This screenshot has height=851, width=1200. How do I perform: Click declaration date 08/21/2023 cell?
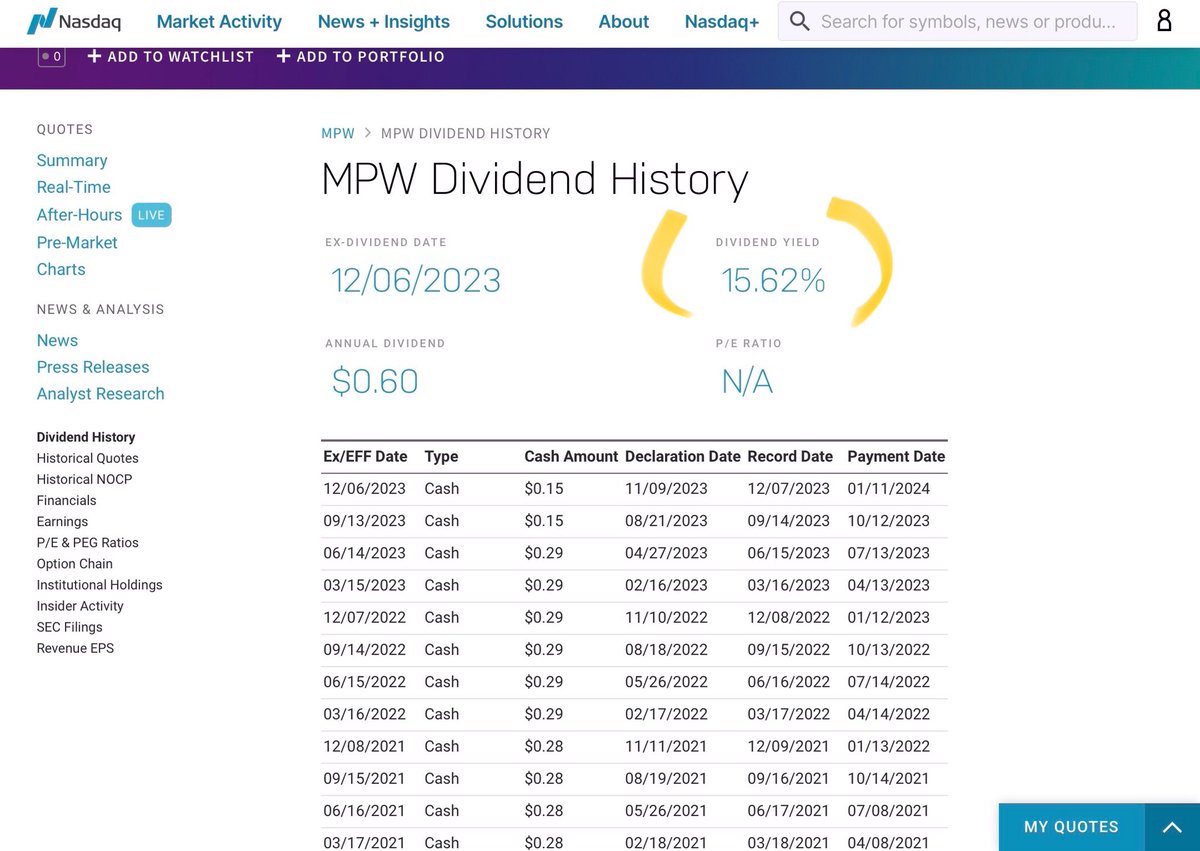tap(666, 521)
